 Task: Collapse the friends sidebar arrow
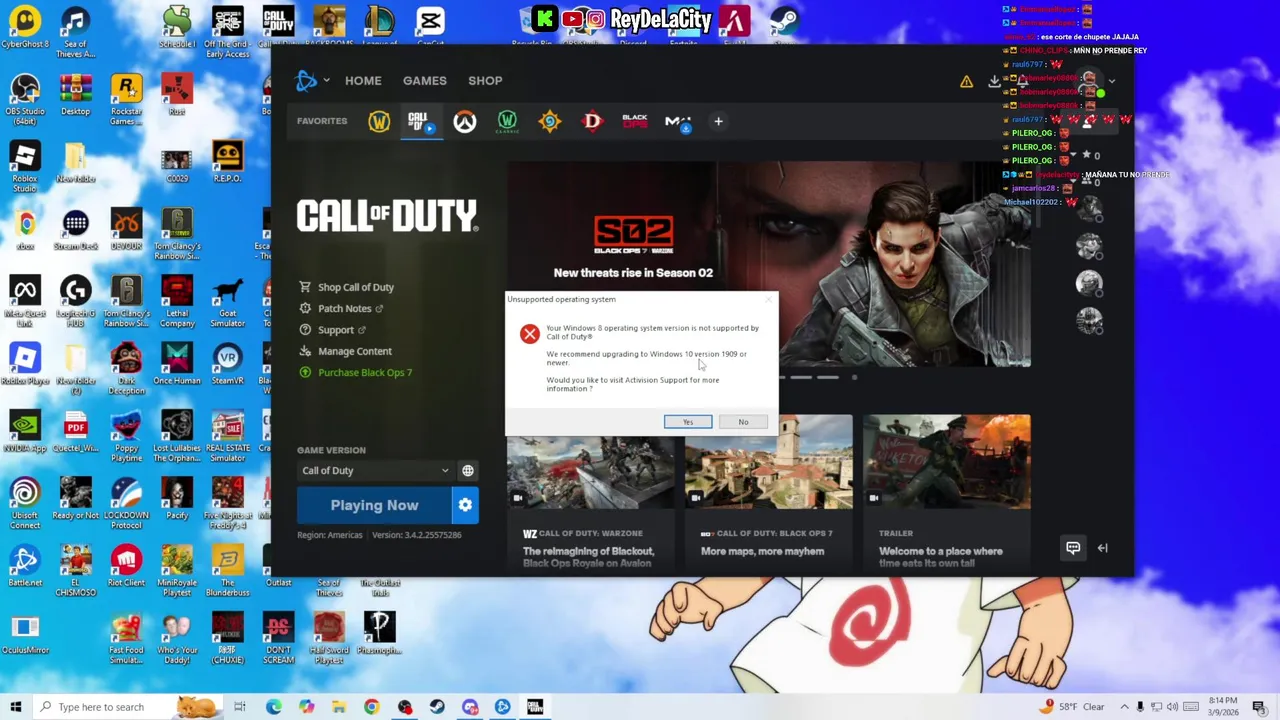(1103, 547)
